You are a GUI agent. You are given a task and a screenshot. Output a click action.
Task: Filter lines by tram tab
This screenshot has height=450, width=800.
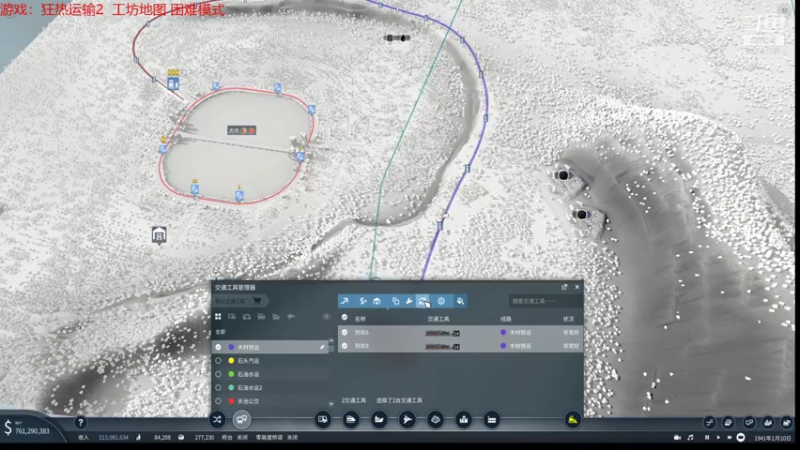tap(246, 317)
